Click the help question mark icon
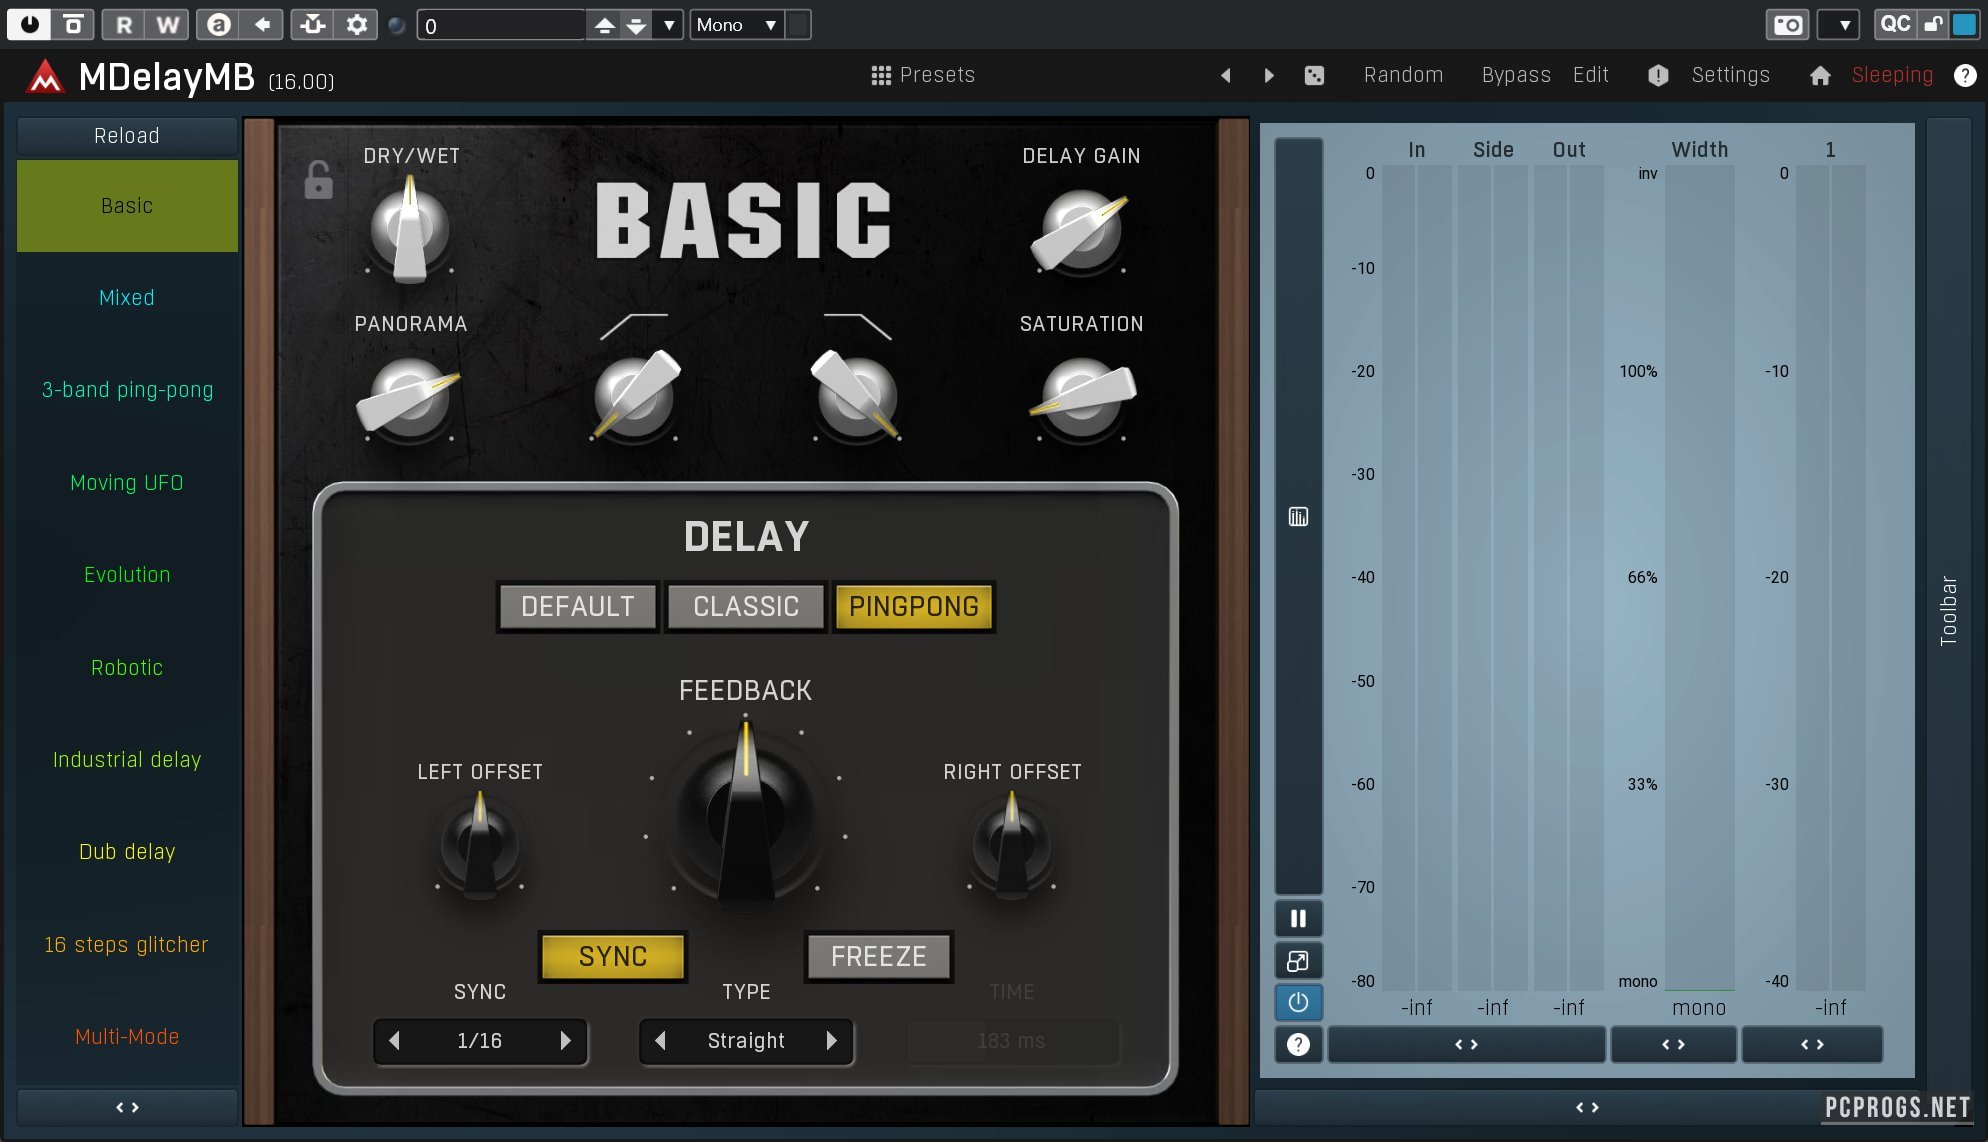The height and width of the screenshot is (1142, 1988). [x=1965, y=75]
